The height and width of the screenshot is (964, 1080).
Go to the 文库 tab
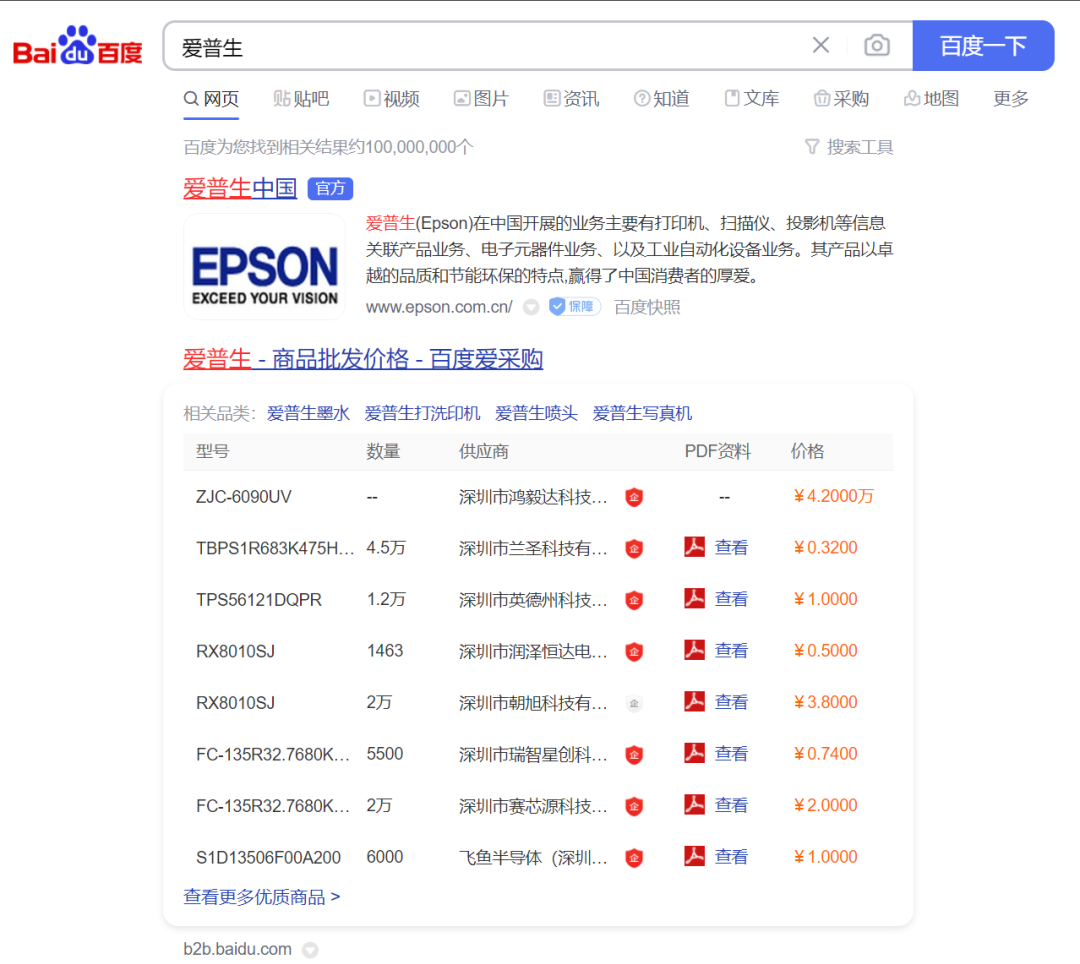point(751,99)
